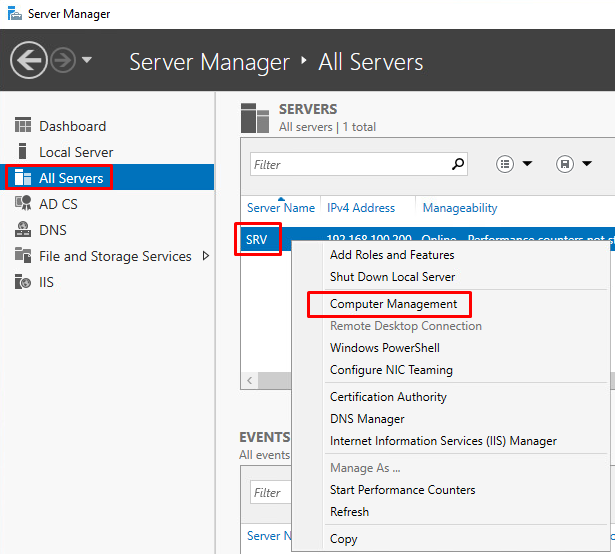Click the IIS role icon

coord(23,282)
